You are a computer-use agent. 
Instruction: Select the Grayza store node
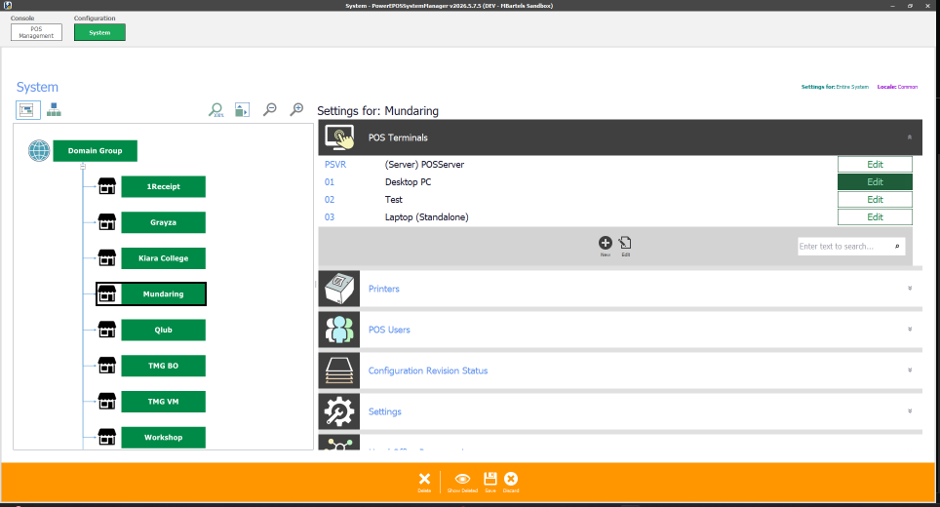[x=163, y=222]
